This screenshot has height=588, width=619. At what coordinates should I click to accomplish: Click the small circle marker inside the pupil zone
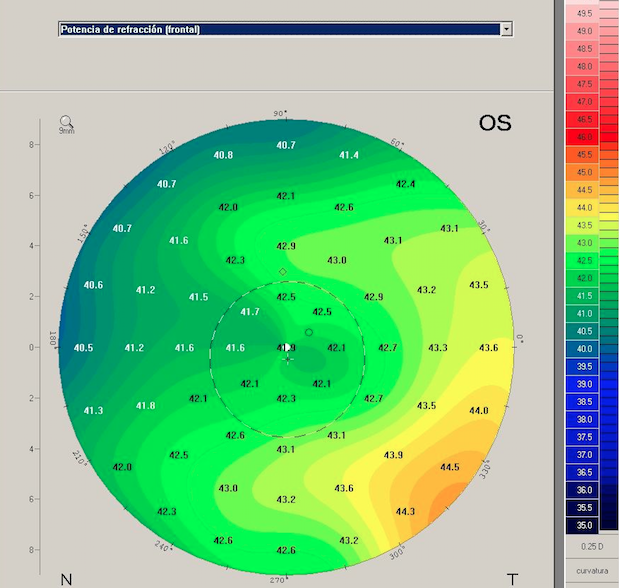[309, 332]
